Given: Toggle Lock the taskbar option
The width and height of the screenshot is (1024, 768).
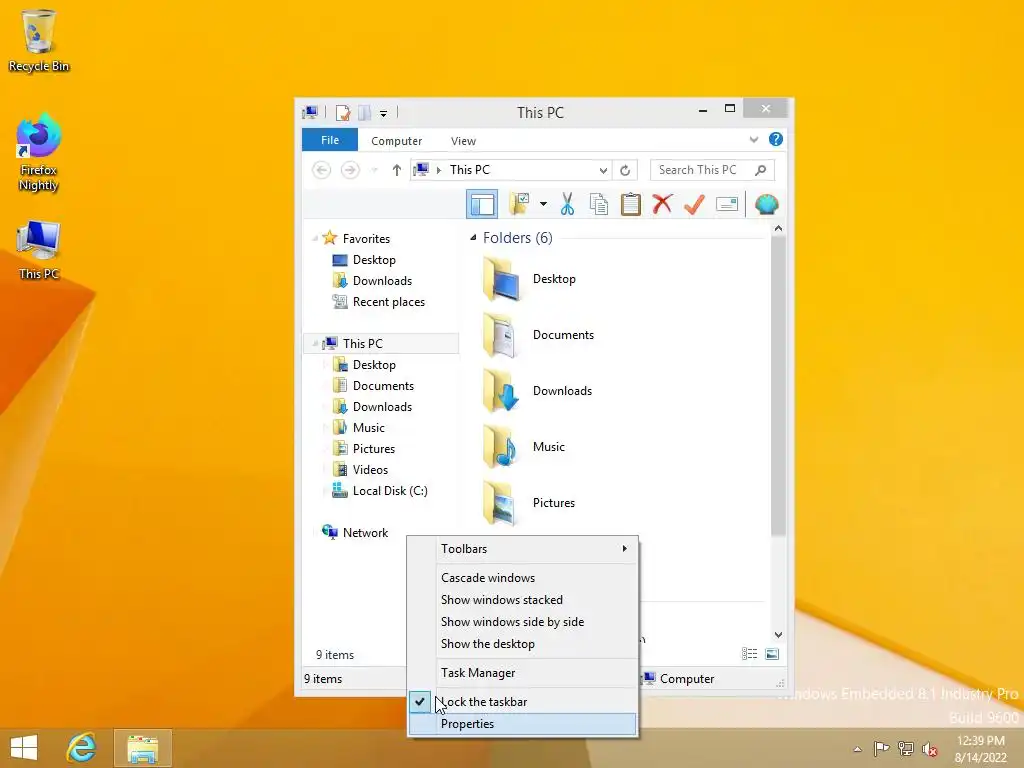Looking at the screenshot, I should 522,702.
